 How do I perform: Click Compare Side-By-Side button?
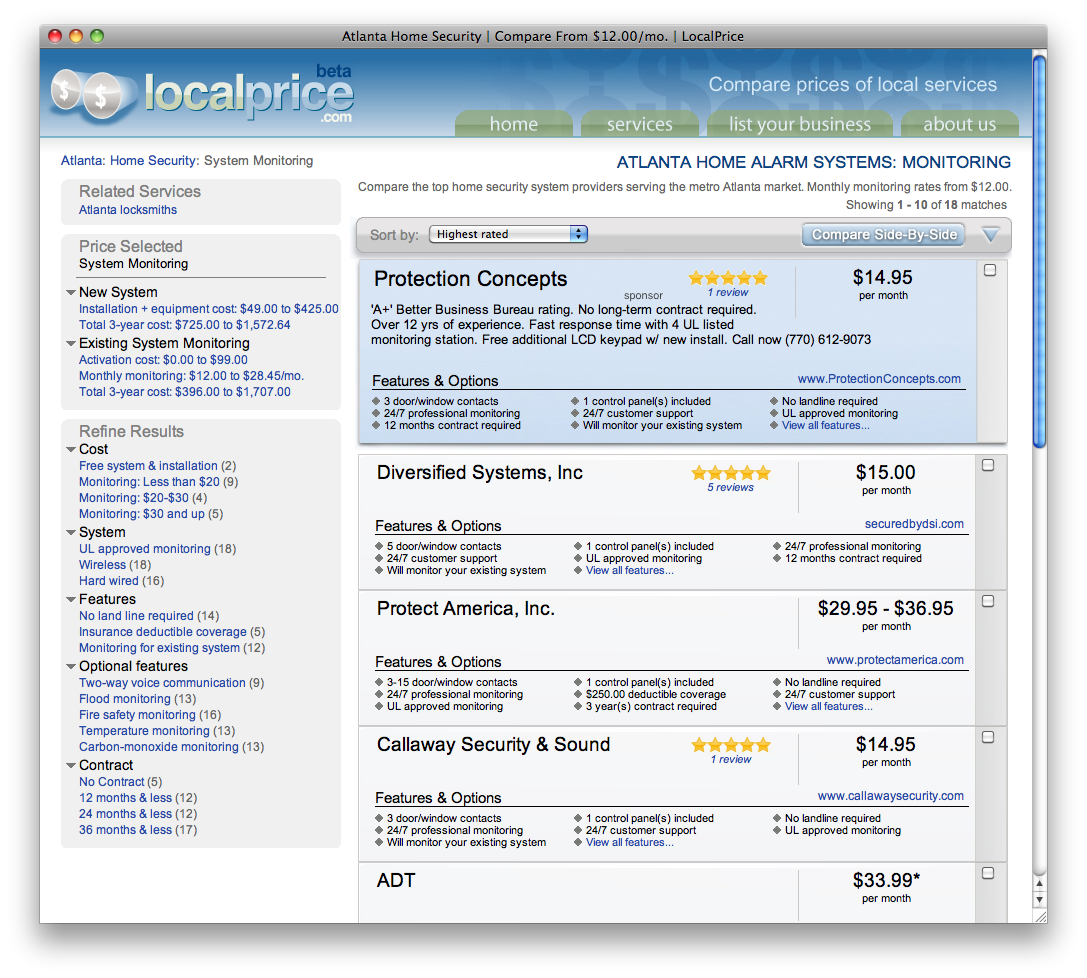[884, 234]
